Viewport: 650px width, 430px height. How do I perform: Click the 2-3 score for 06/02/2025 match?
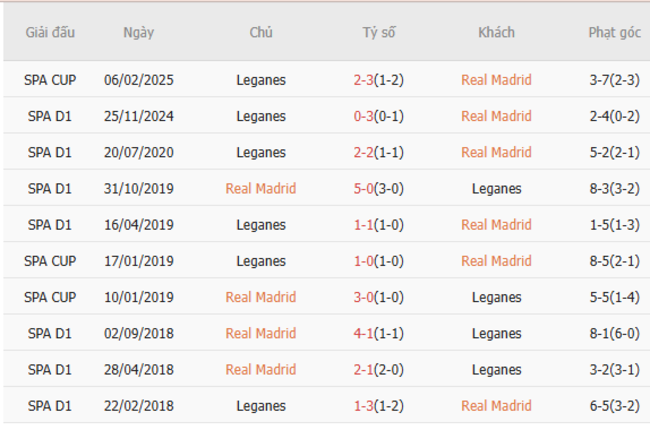tap(363, 80)
